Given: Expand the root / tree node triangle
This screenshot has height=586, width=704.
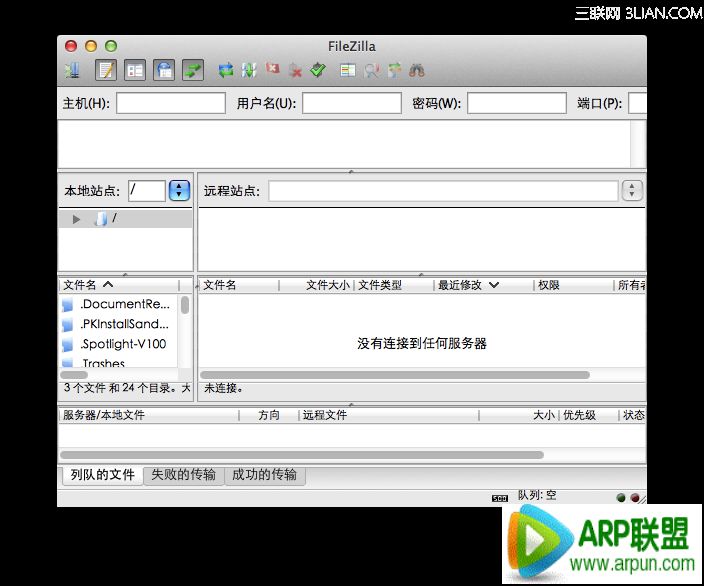Looking at the screenshot, I should [76, 219].
